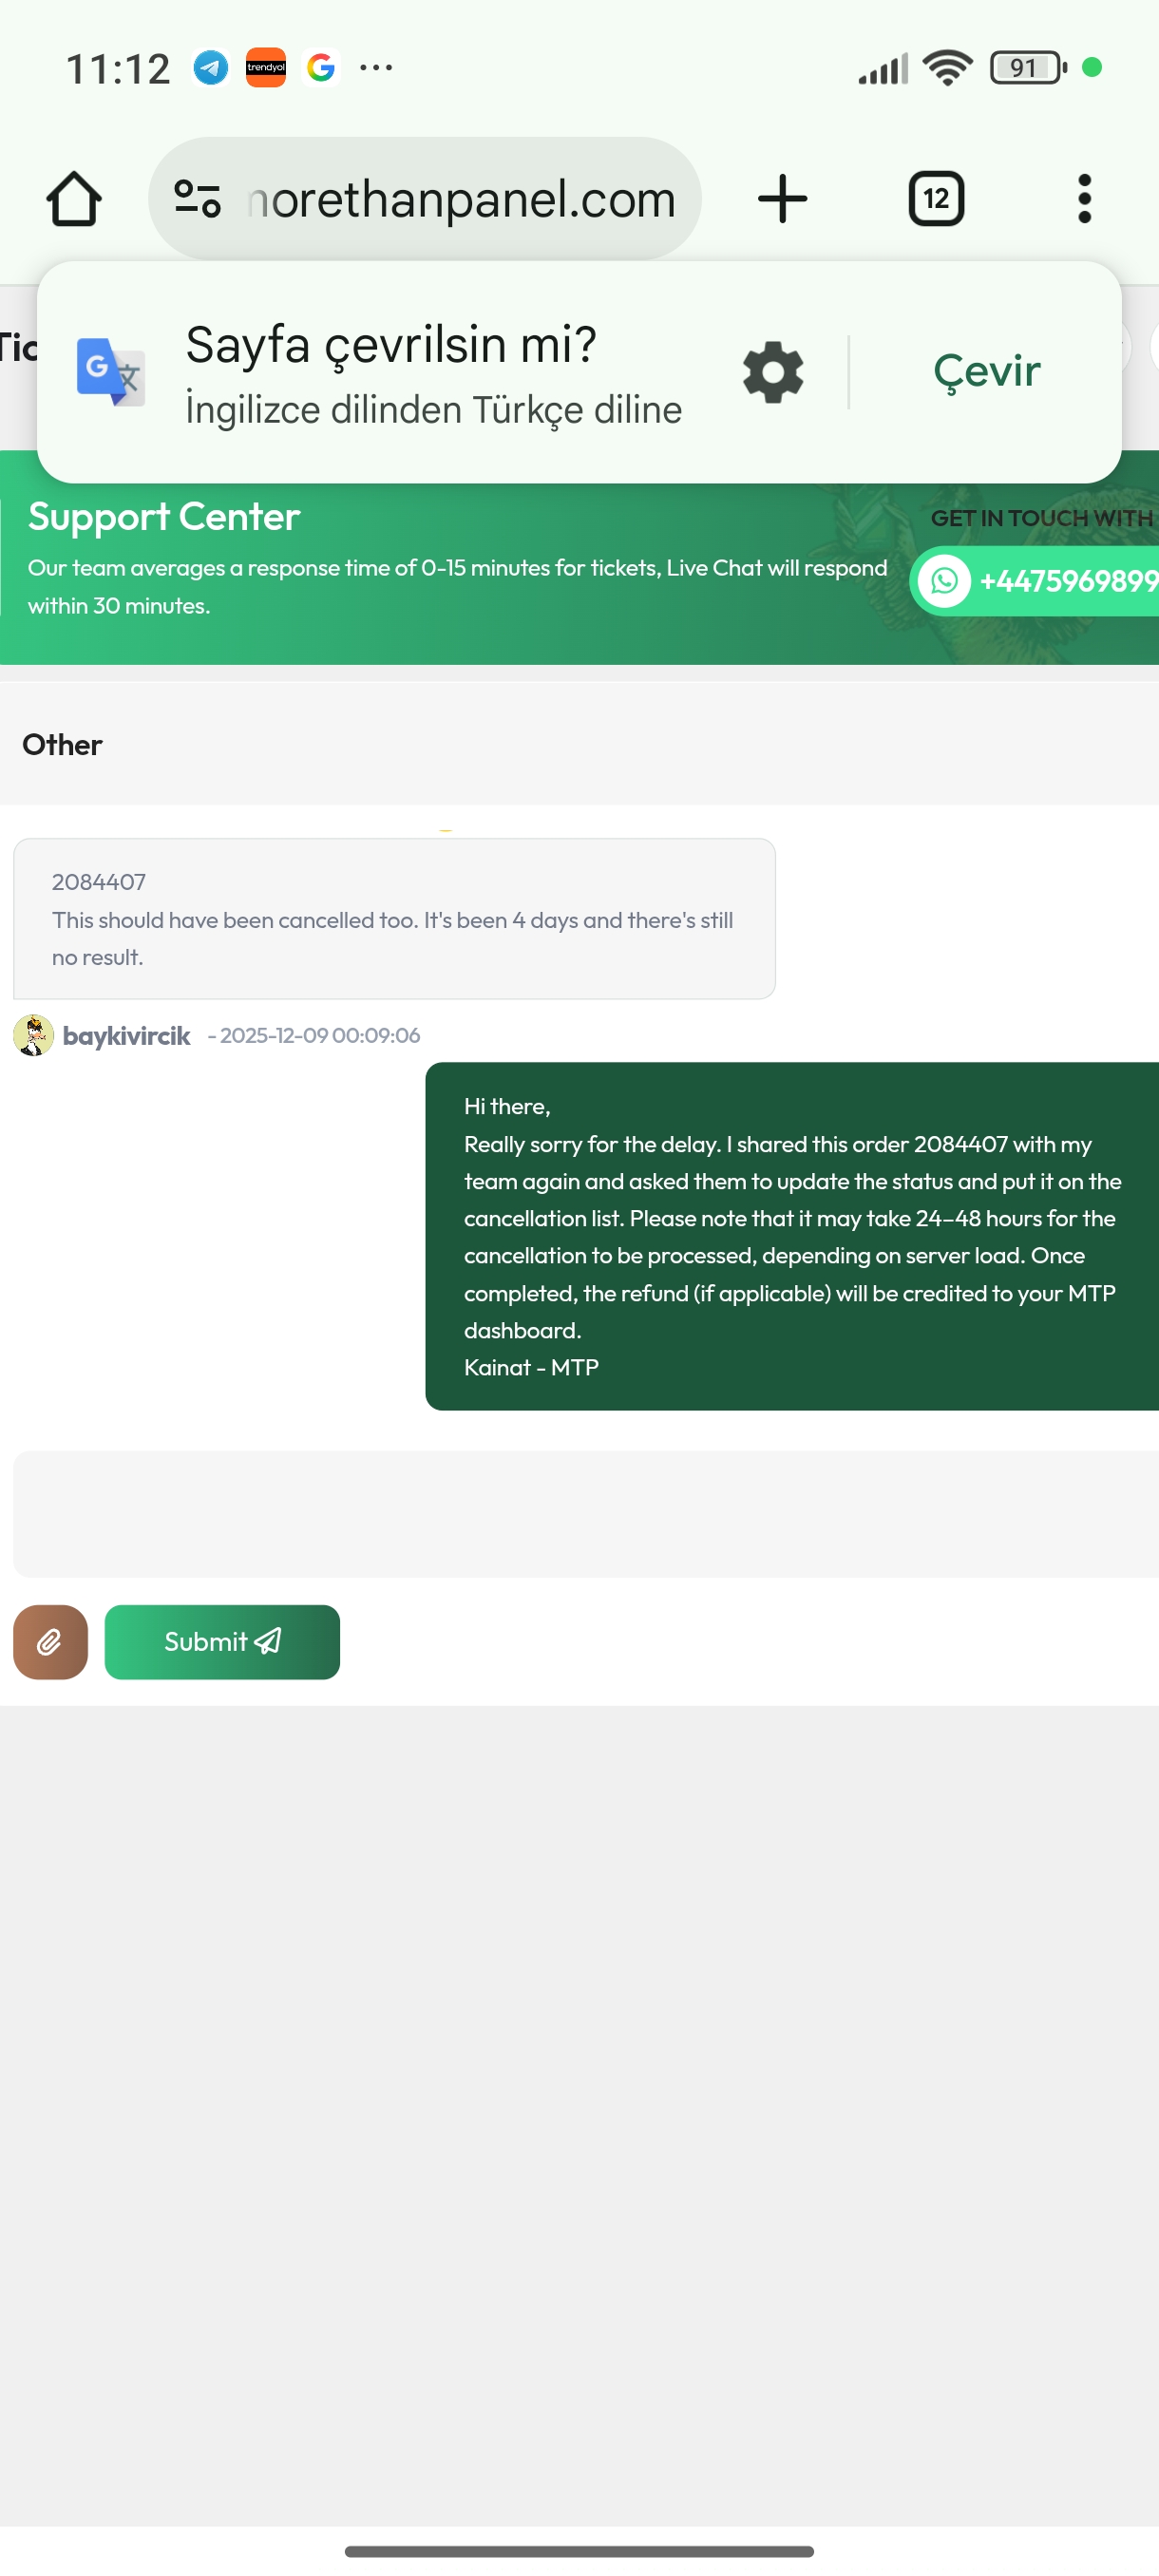Tap the Support Center heading
This screenshot has height=2576, width=1159.
coord(164,517)
